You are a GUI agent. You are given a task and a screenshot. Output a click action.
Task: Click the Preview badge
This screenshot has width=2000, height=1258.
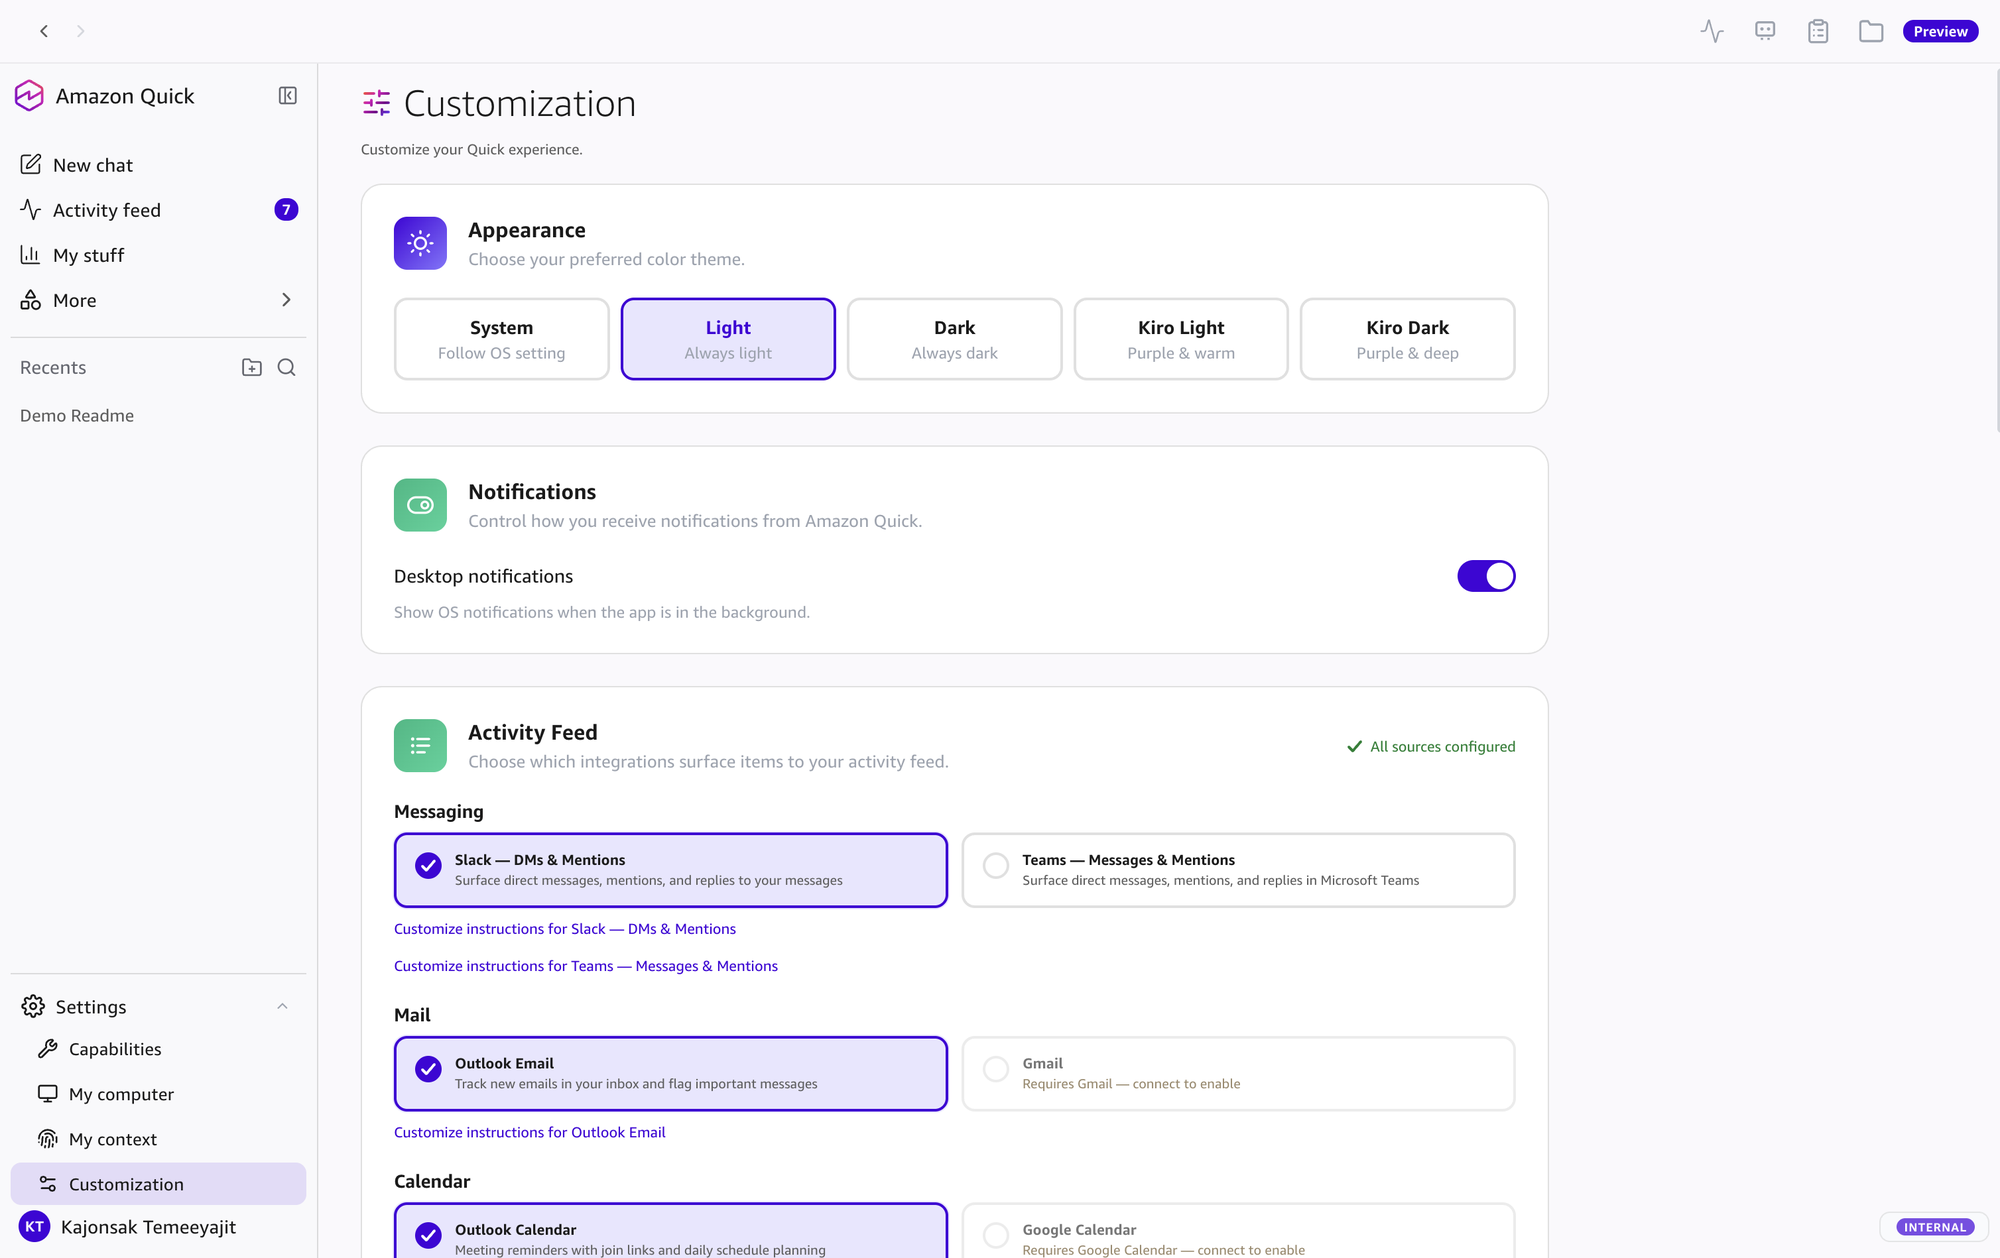(x=1940, y=31)
